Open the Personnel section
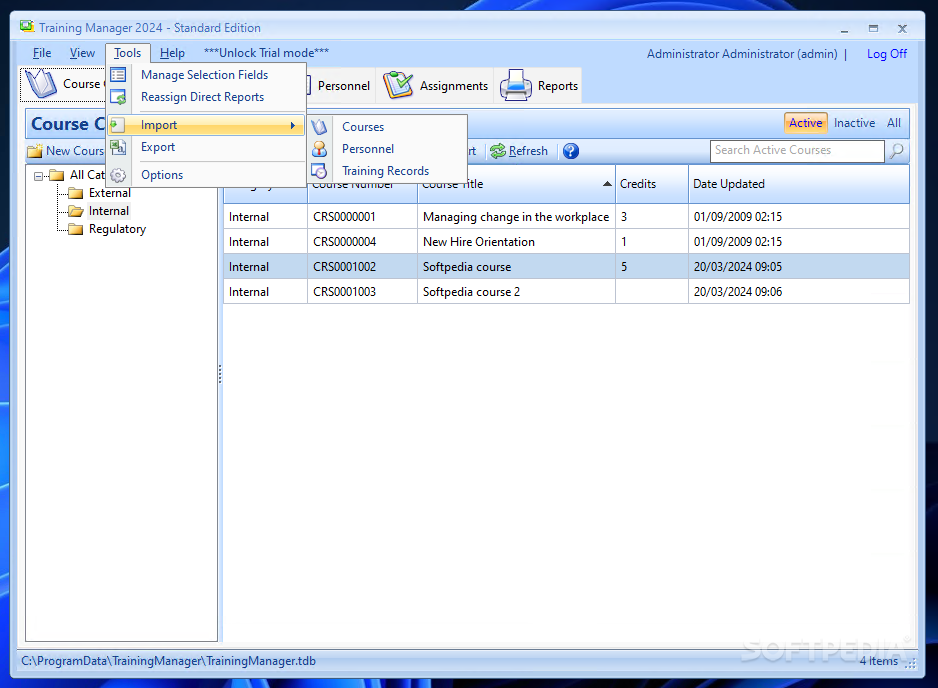The width and height of the screenshot is (938, 688). (344, 86)
